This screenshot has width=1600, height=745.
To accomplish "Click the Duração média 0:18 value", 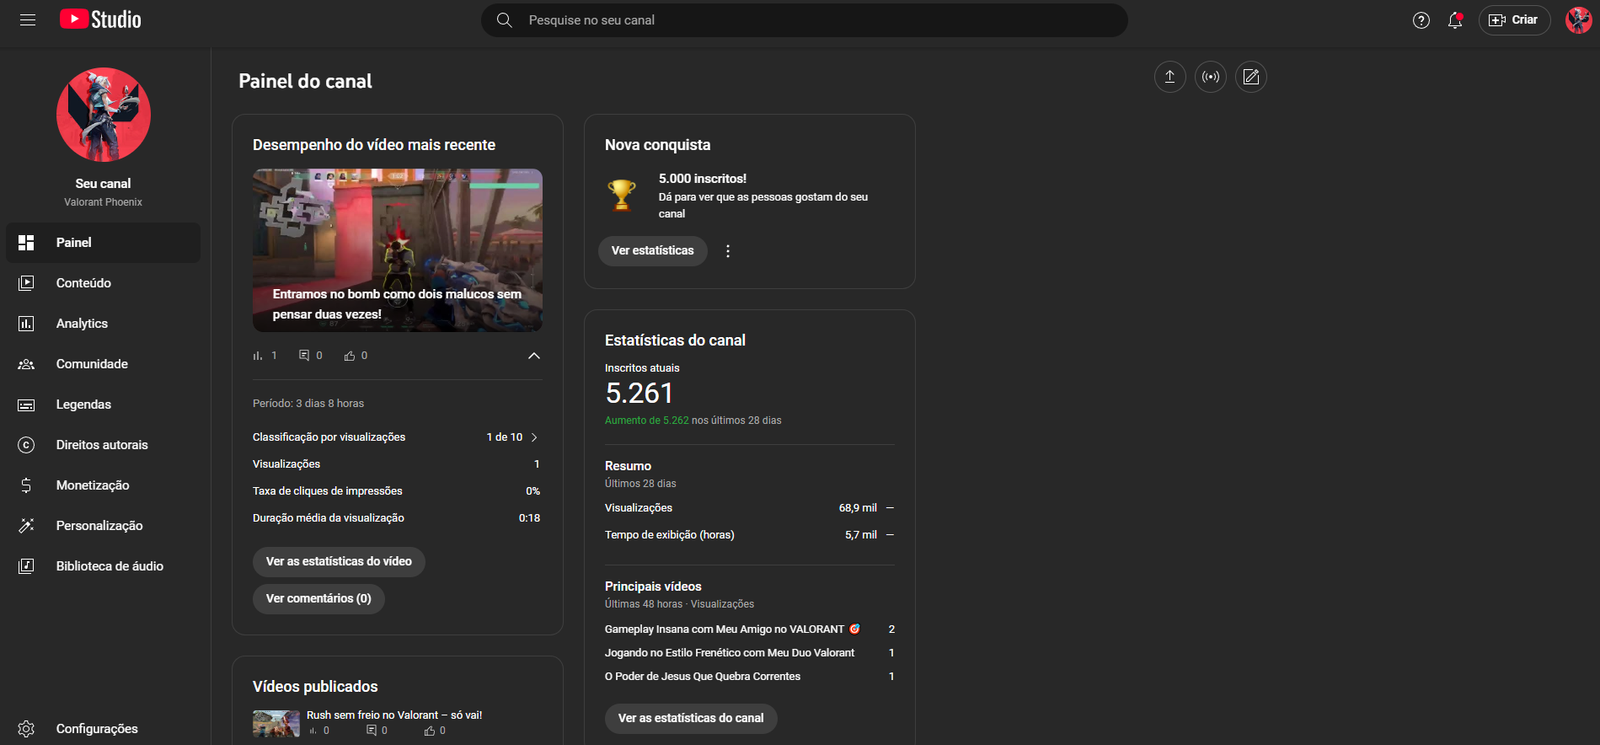I will [529, 518].
